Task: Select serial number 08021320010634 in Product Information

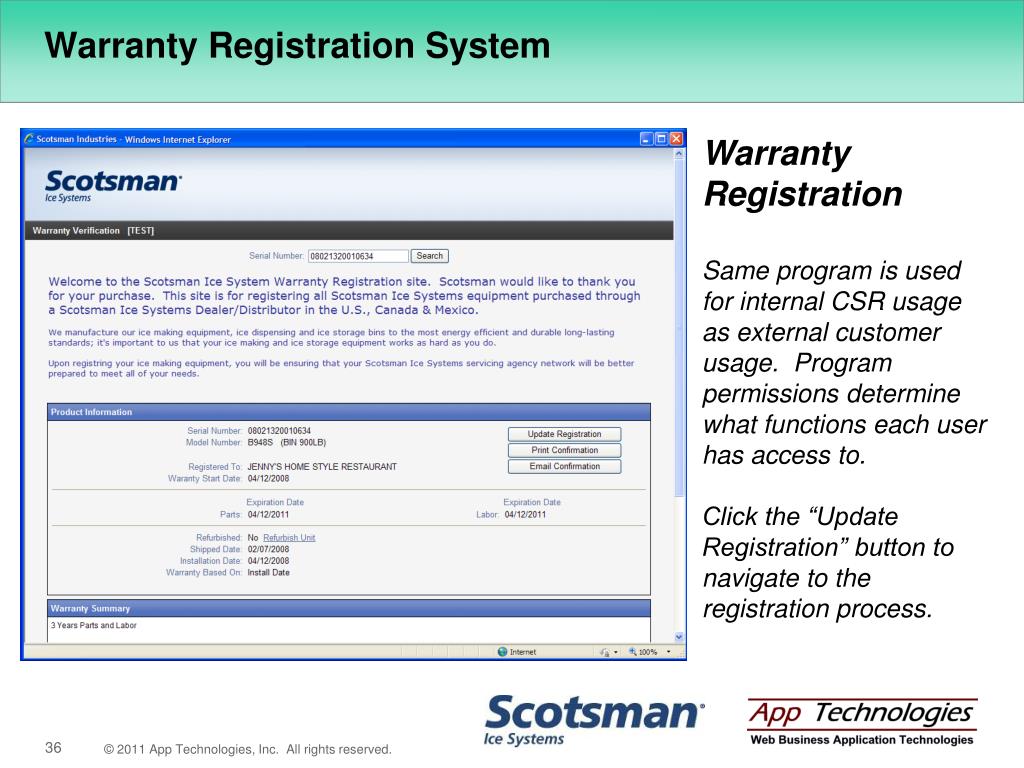Action: [x=280, y=431]
